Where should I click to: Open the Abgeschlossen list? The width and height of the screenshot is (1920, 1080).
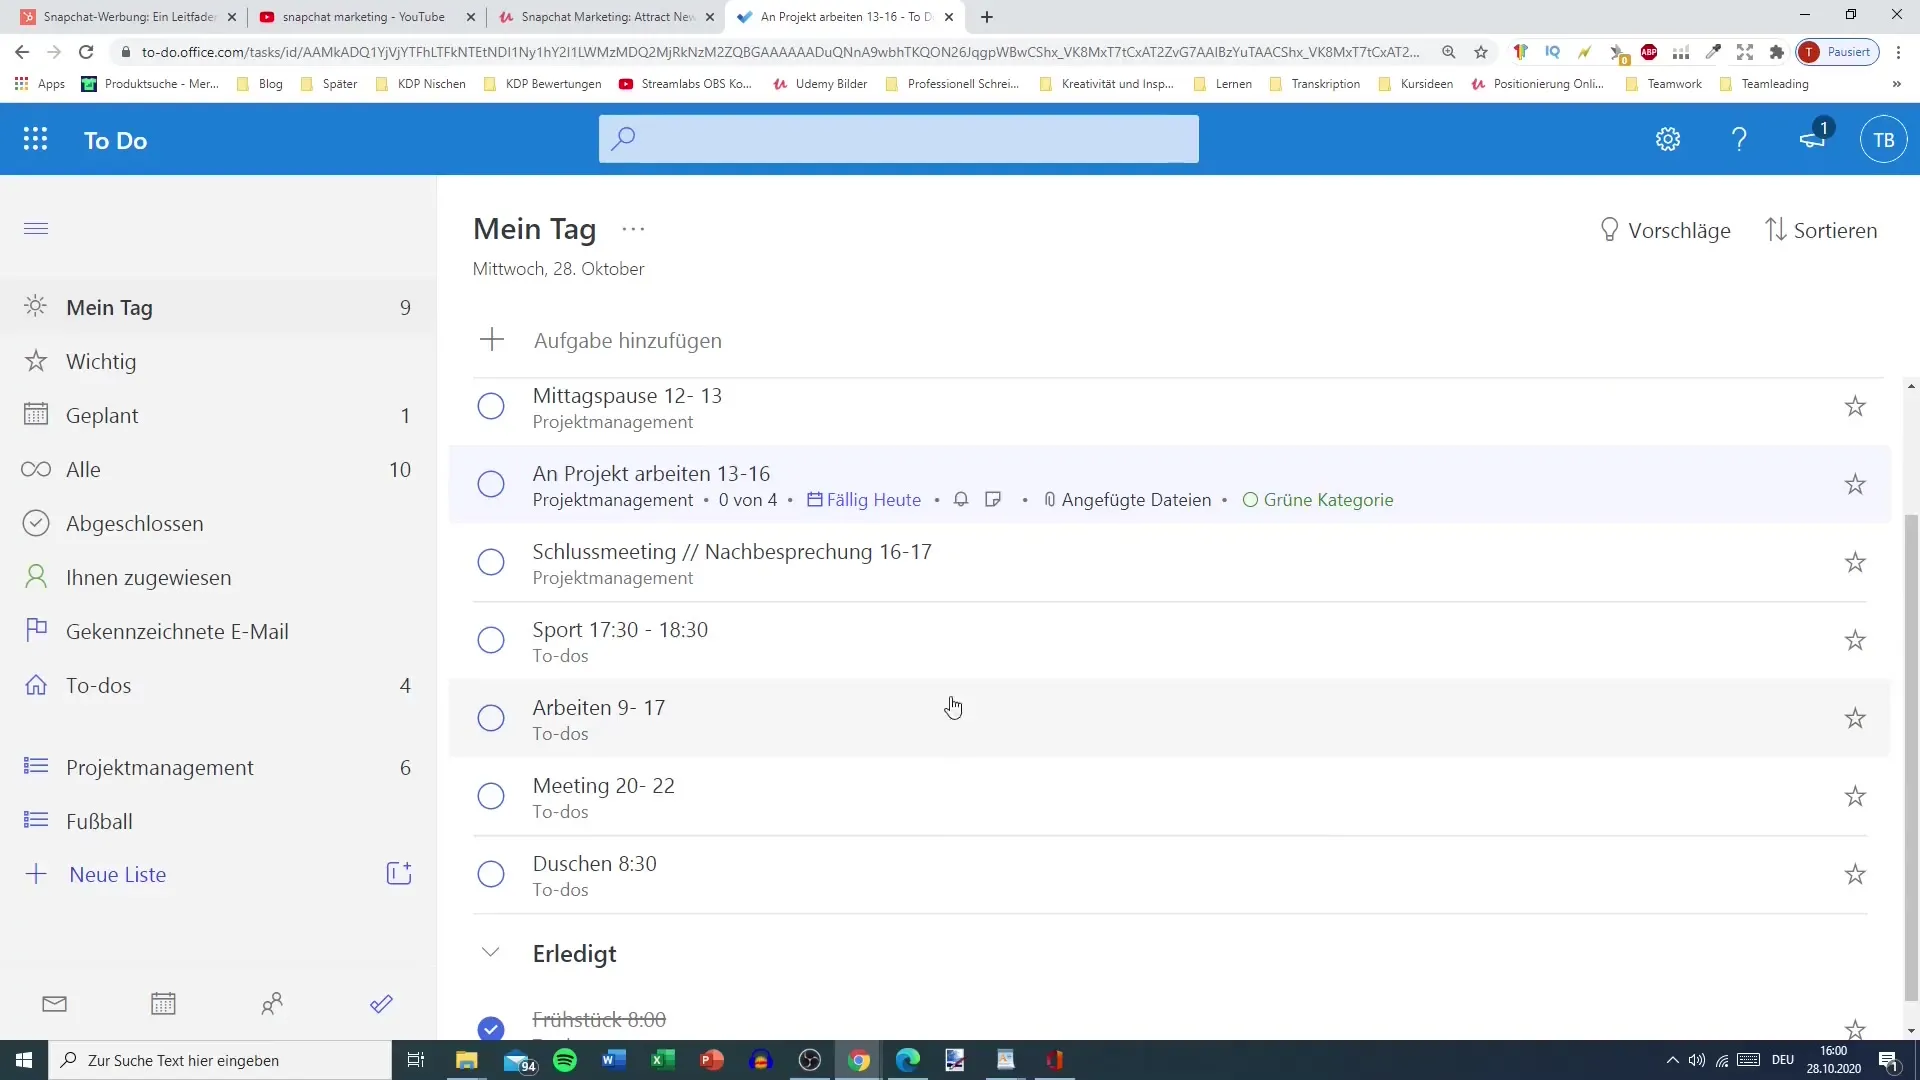(135, 522)
